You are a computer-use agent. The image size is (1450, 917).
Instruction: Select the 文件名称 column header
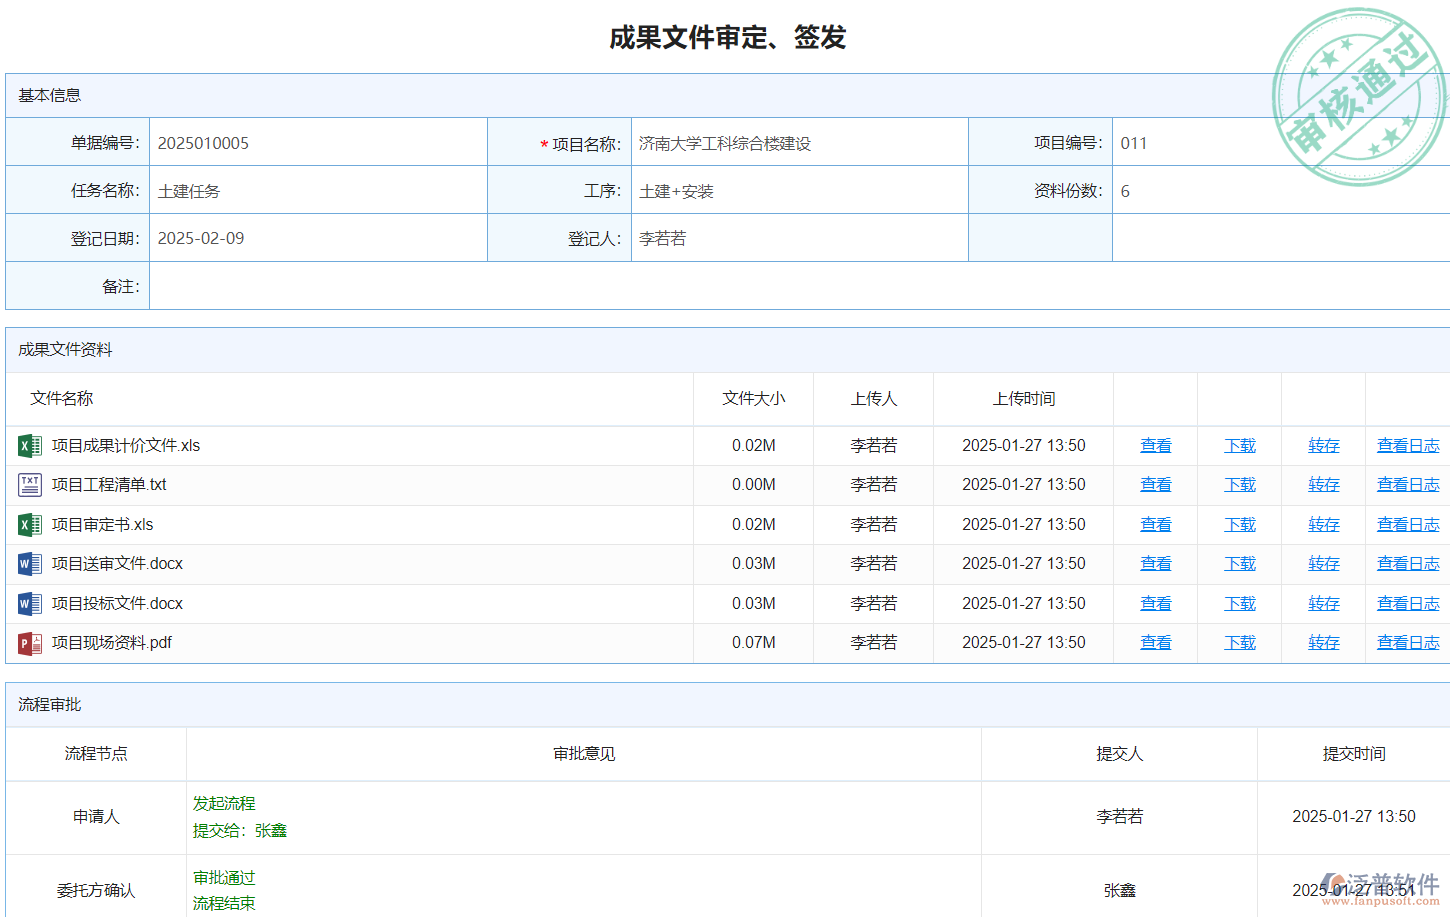tap(62, 399)
